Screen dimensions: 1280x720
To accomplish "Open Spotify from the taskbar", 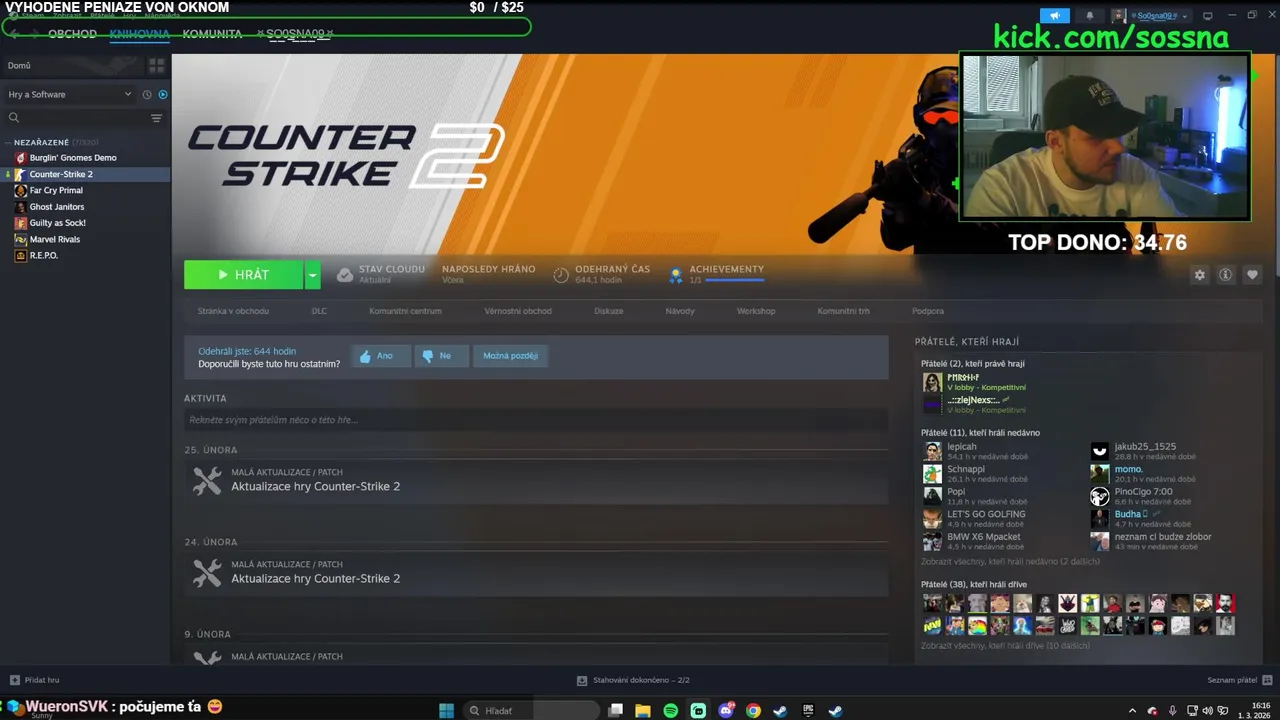I will (x=671, y=711).
